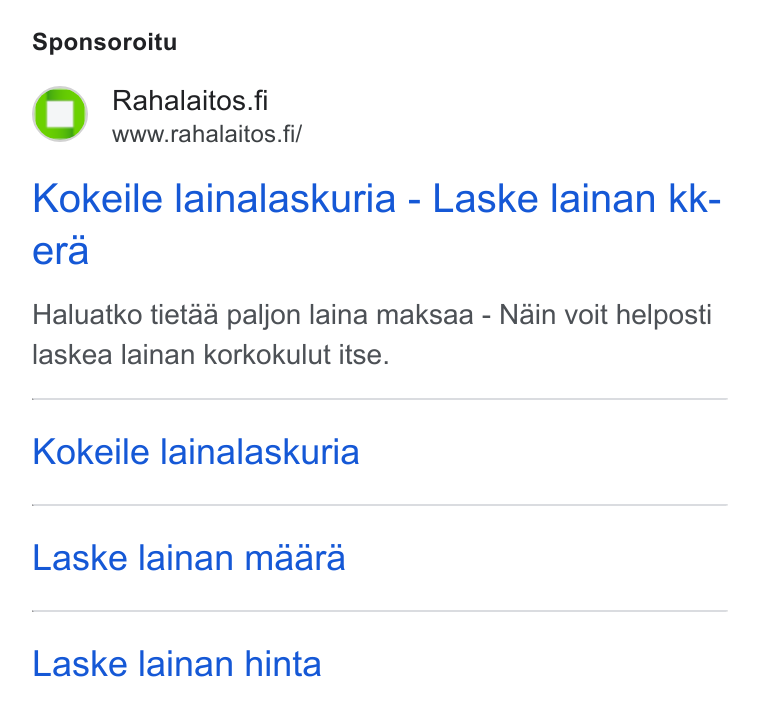Viewport: 760px width, 716px height.
Task: Click the divider line above the Laske lainan hinta sitelink
Action: pyautogui.click(x=380, y=611)
